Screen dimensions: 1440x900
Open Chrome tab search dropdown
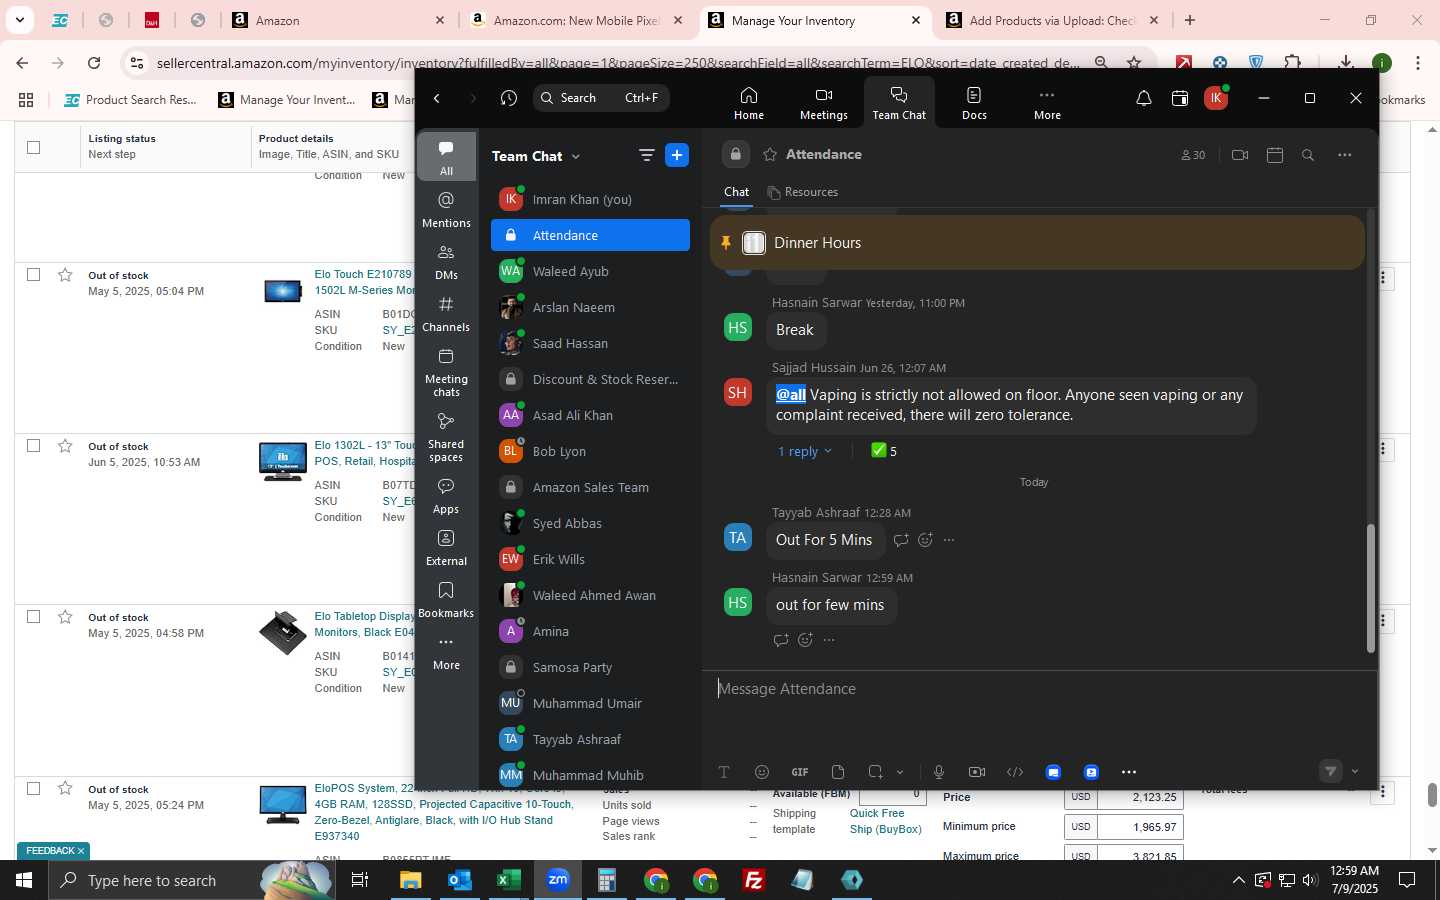19,20
